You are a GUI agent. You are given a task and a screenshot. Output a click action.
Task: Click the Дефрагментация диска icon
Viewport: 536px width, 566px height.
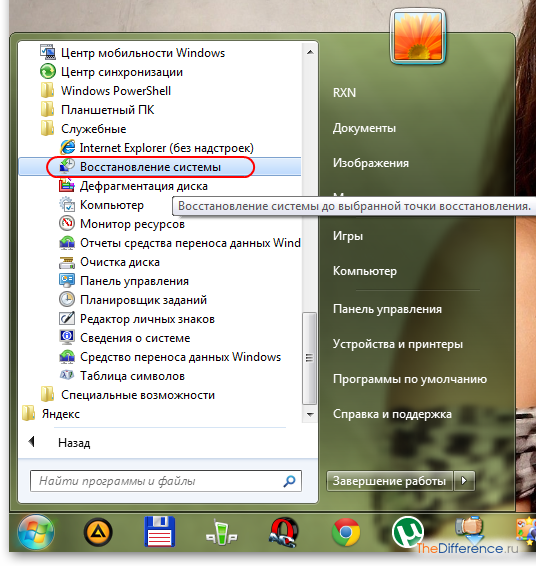tap(67, 186)
